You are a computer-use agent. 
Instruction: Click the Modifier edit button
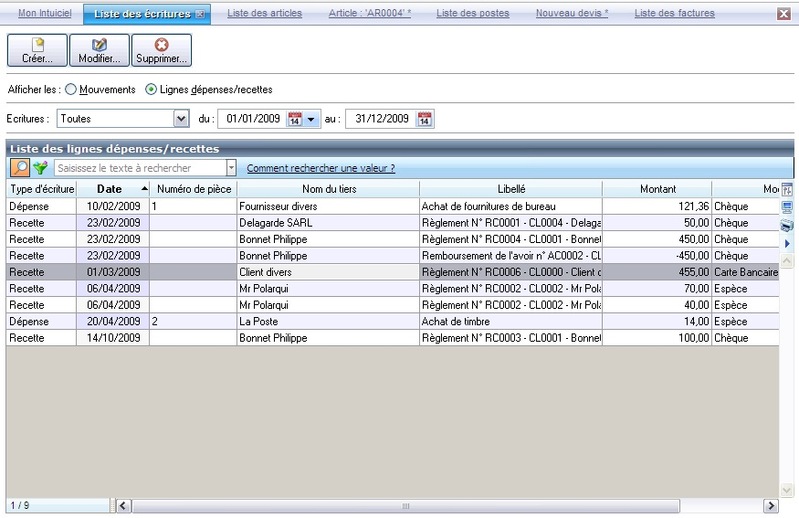(x=99, y=50)
